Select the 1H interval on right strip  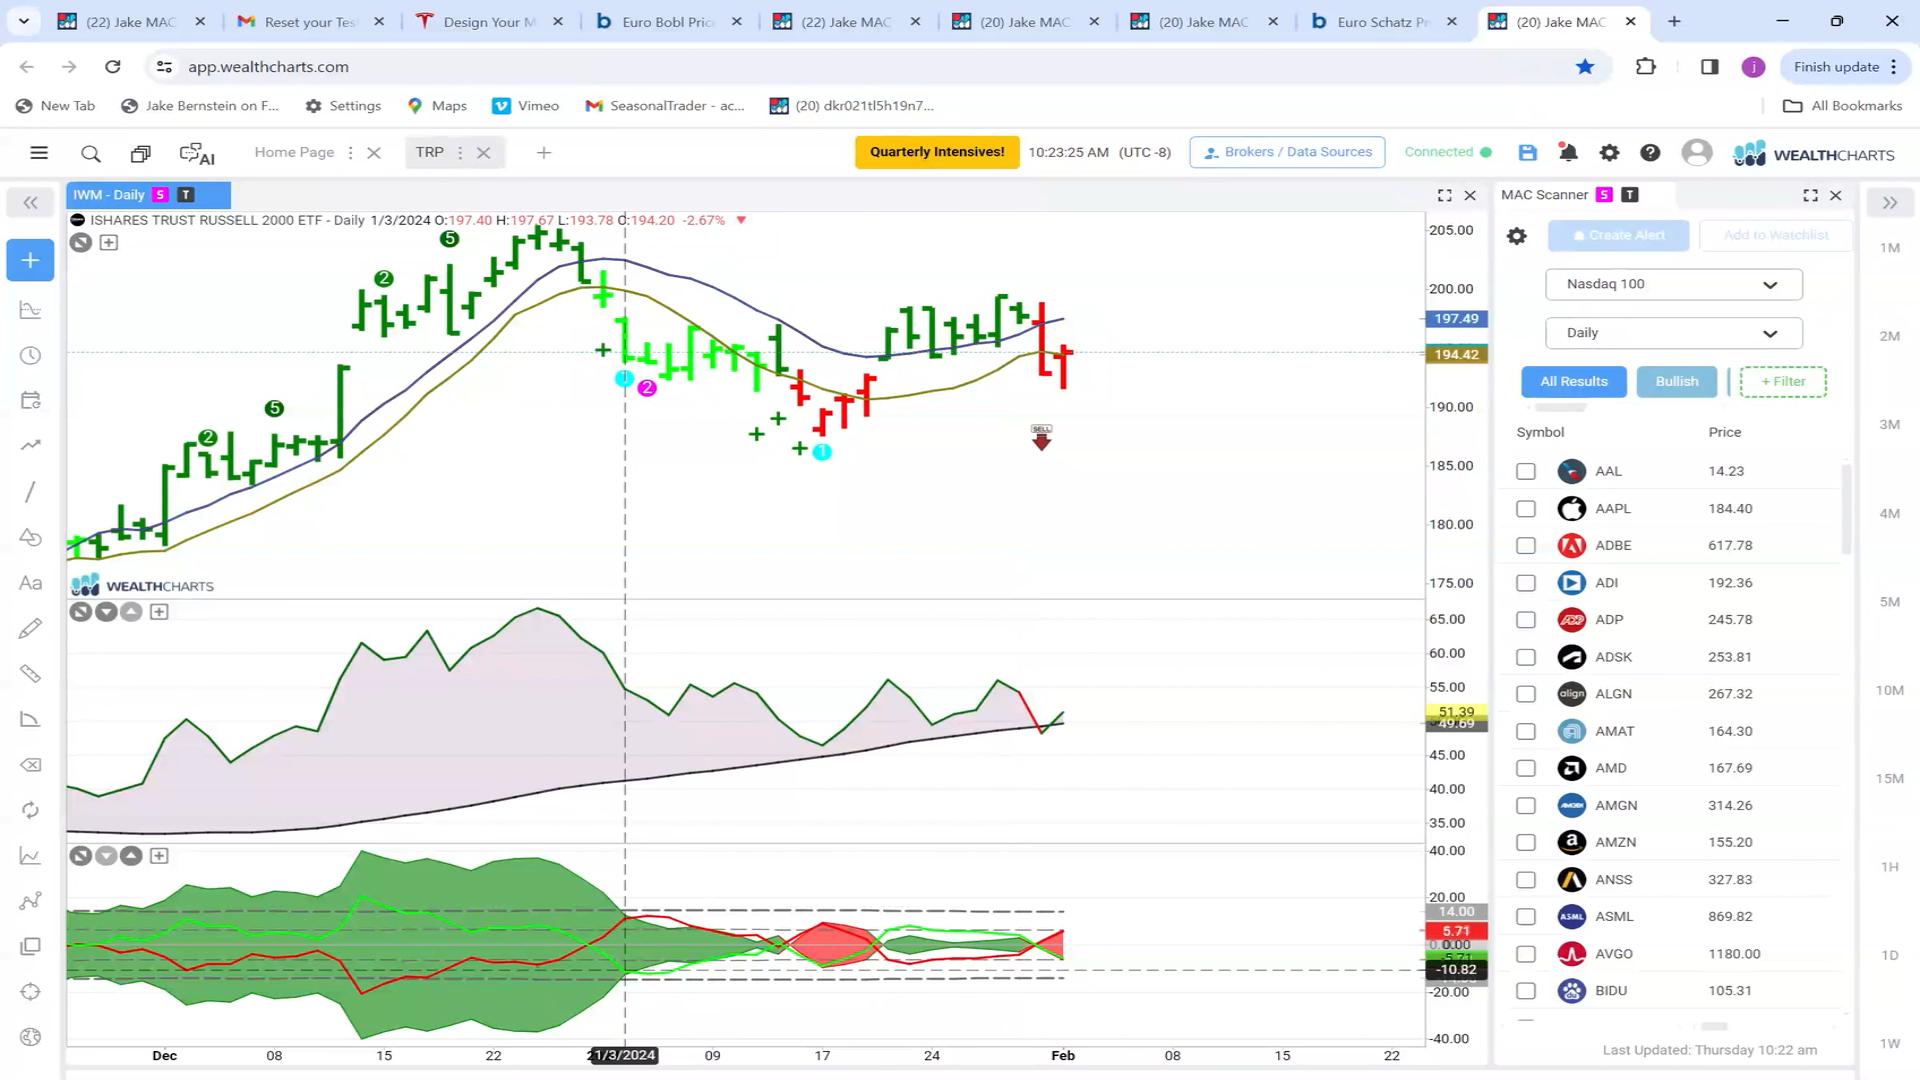(1890, 867)
